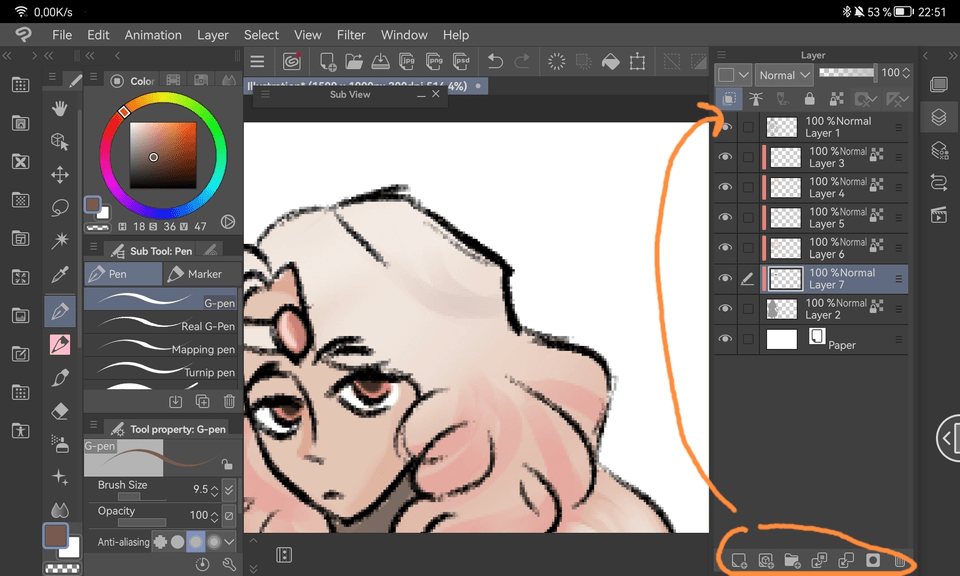Open the Animation menu

click(x=153, y=35)
